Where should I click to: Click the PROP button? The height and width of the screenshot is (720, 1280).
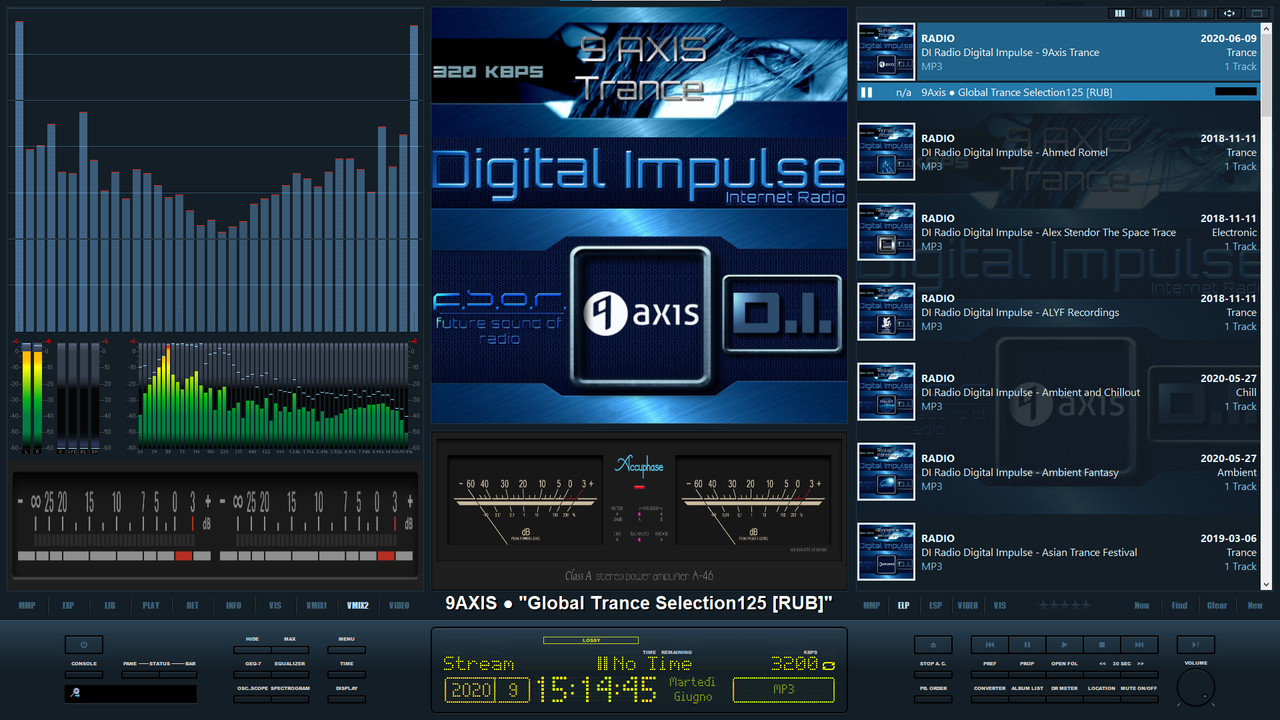click(1027, 675)
